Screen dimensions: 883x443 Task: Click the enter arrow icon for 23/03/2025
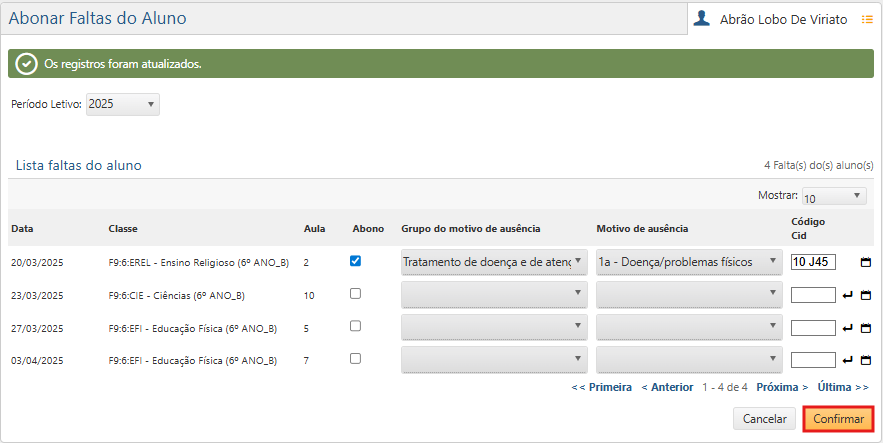[848, 295]
